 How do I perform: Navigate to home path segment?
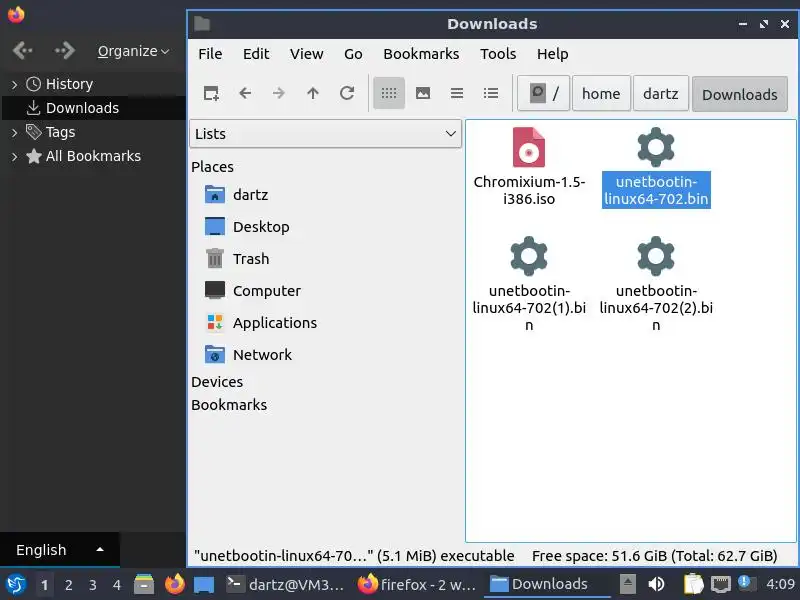coord(601,93)
